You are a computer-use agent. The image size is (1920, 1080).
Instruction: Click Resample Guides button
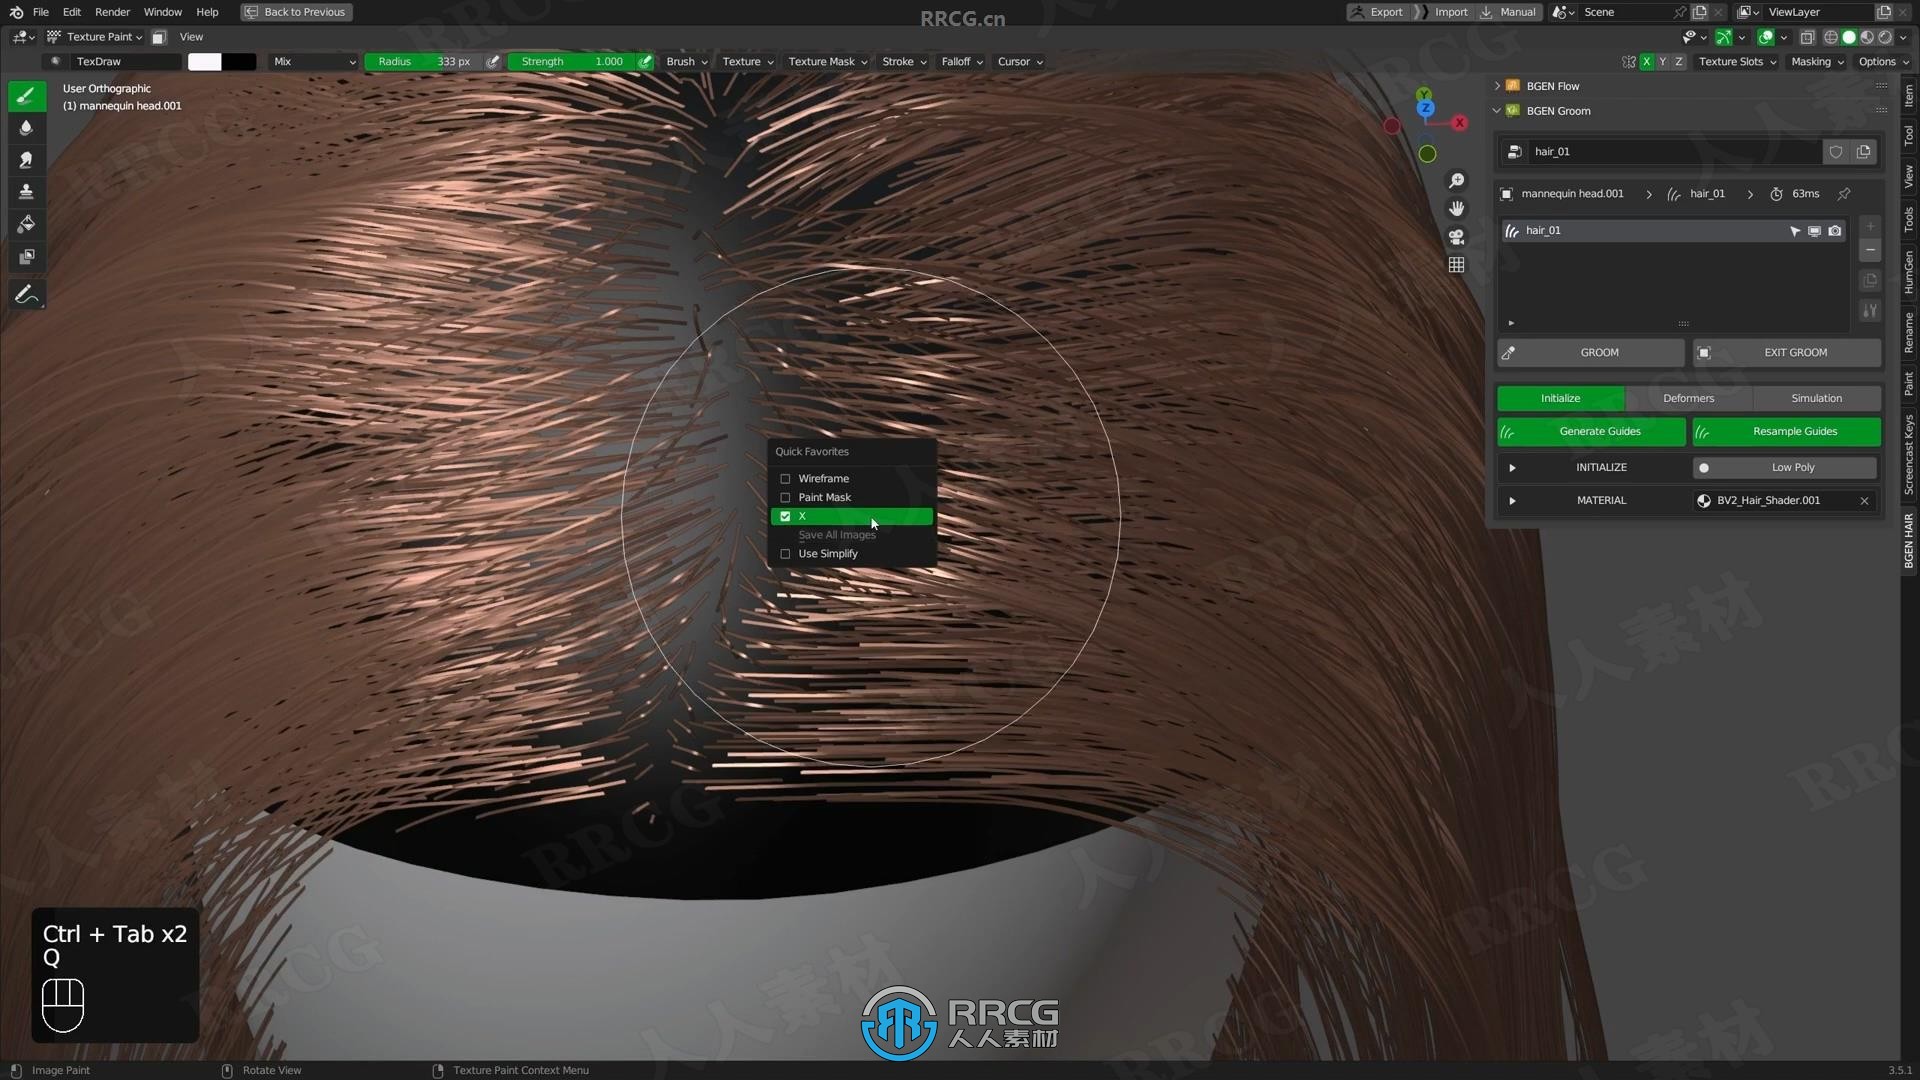click(1786, 432)
